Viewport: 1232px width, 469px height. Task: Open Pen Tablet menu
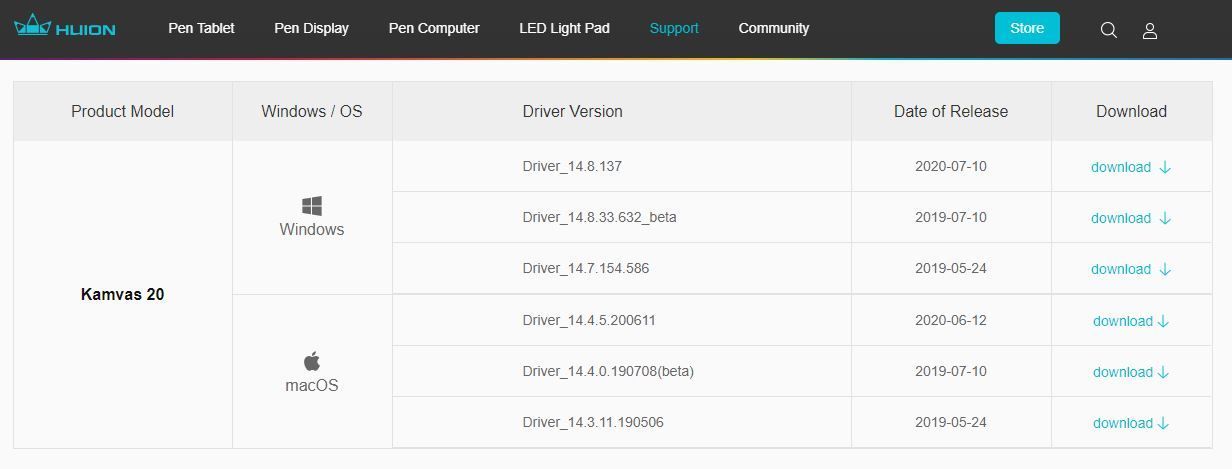[201, 28]
